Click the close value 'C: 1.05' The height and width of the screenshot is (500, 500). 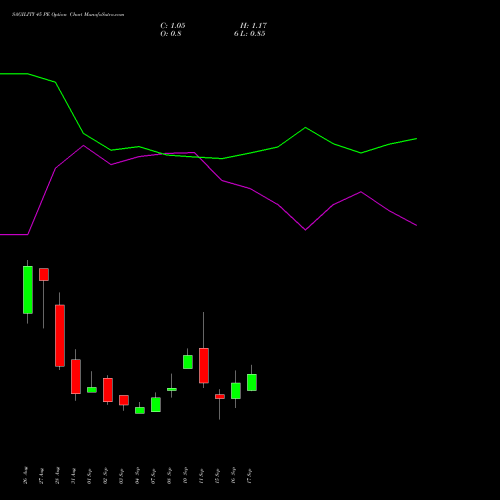[173, 26]
